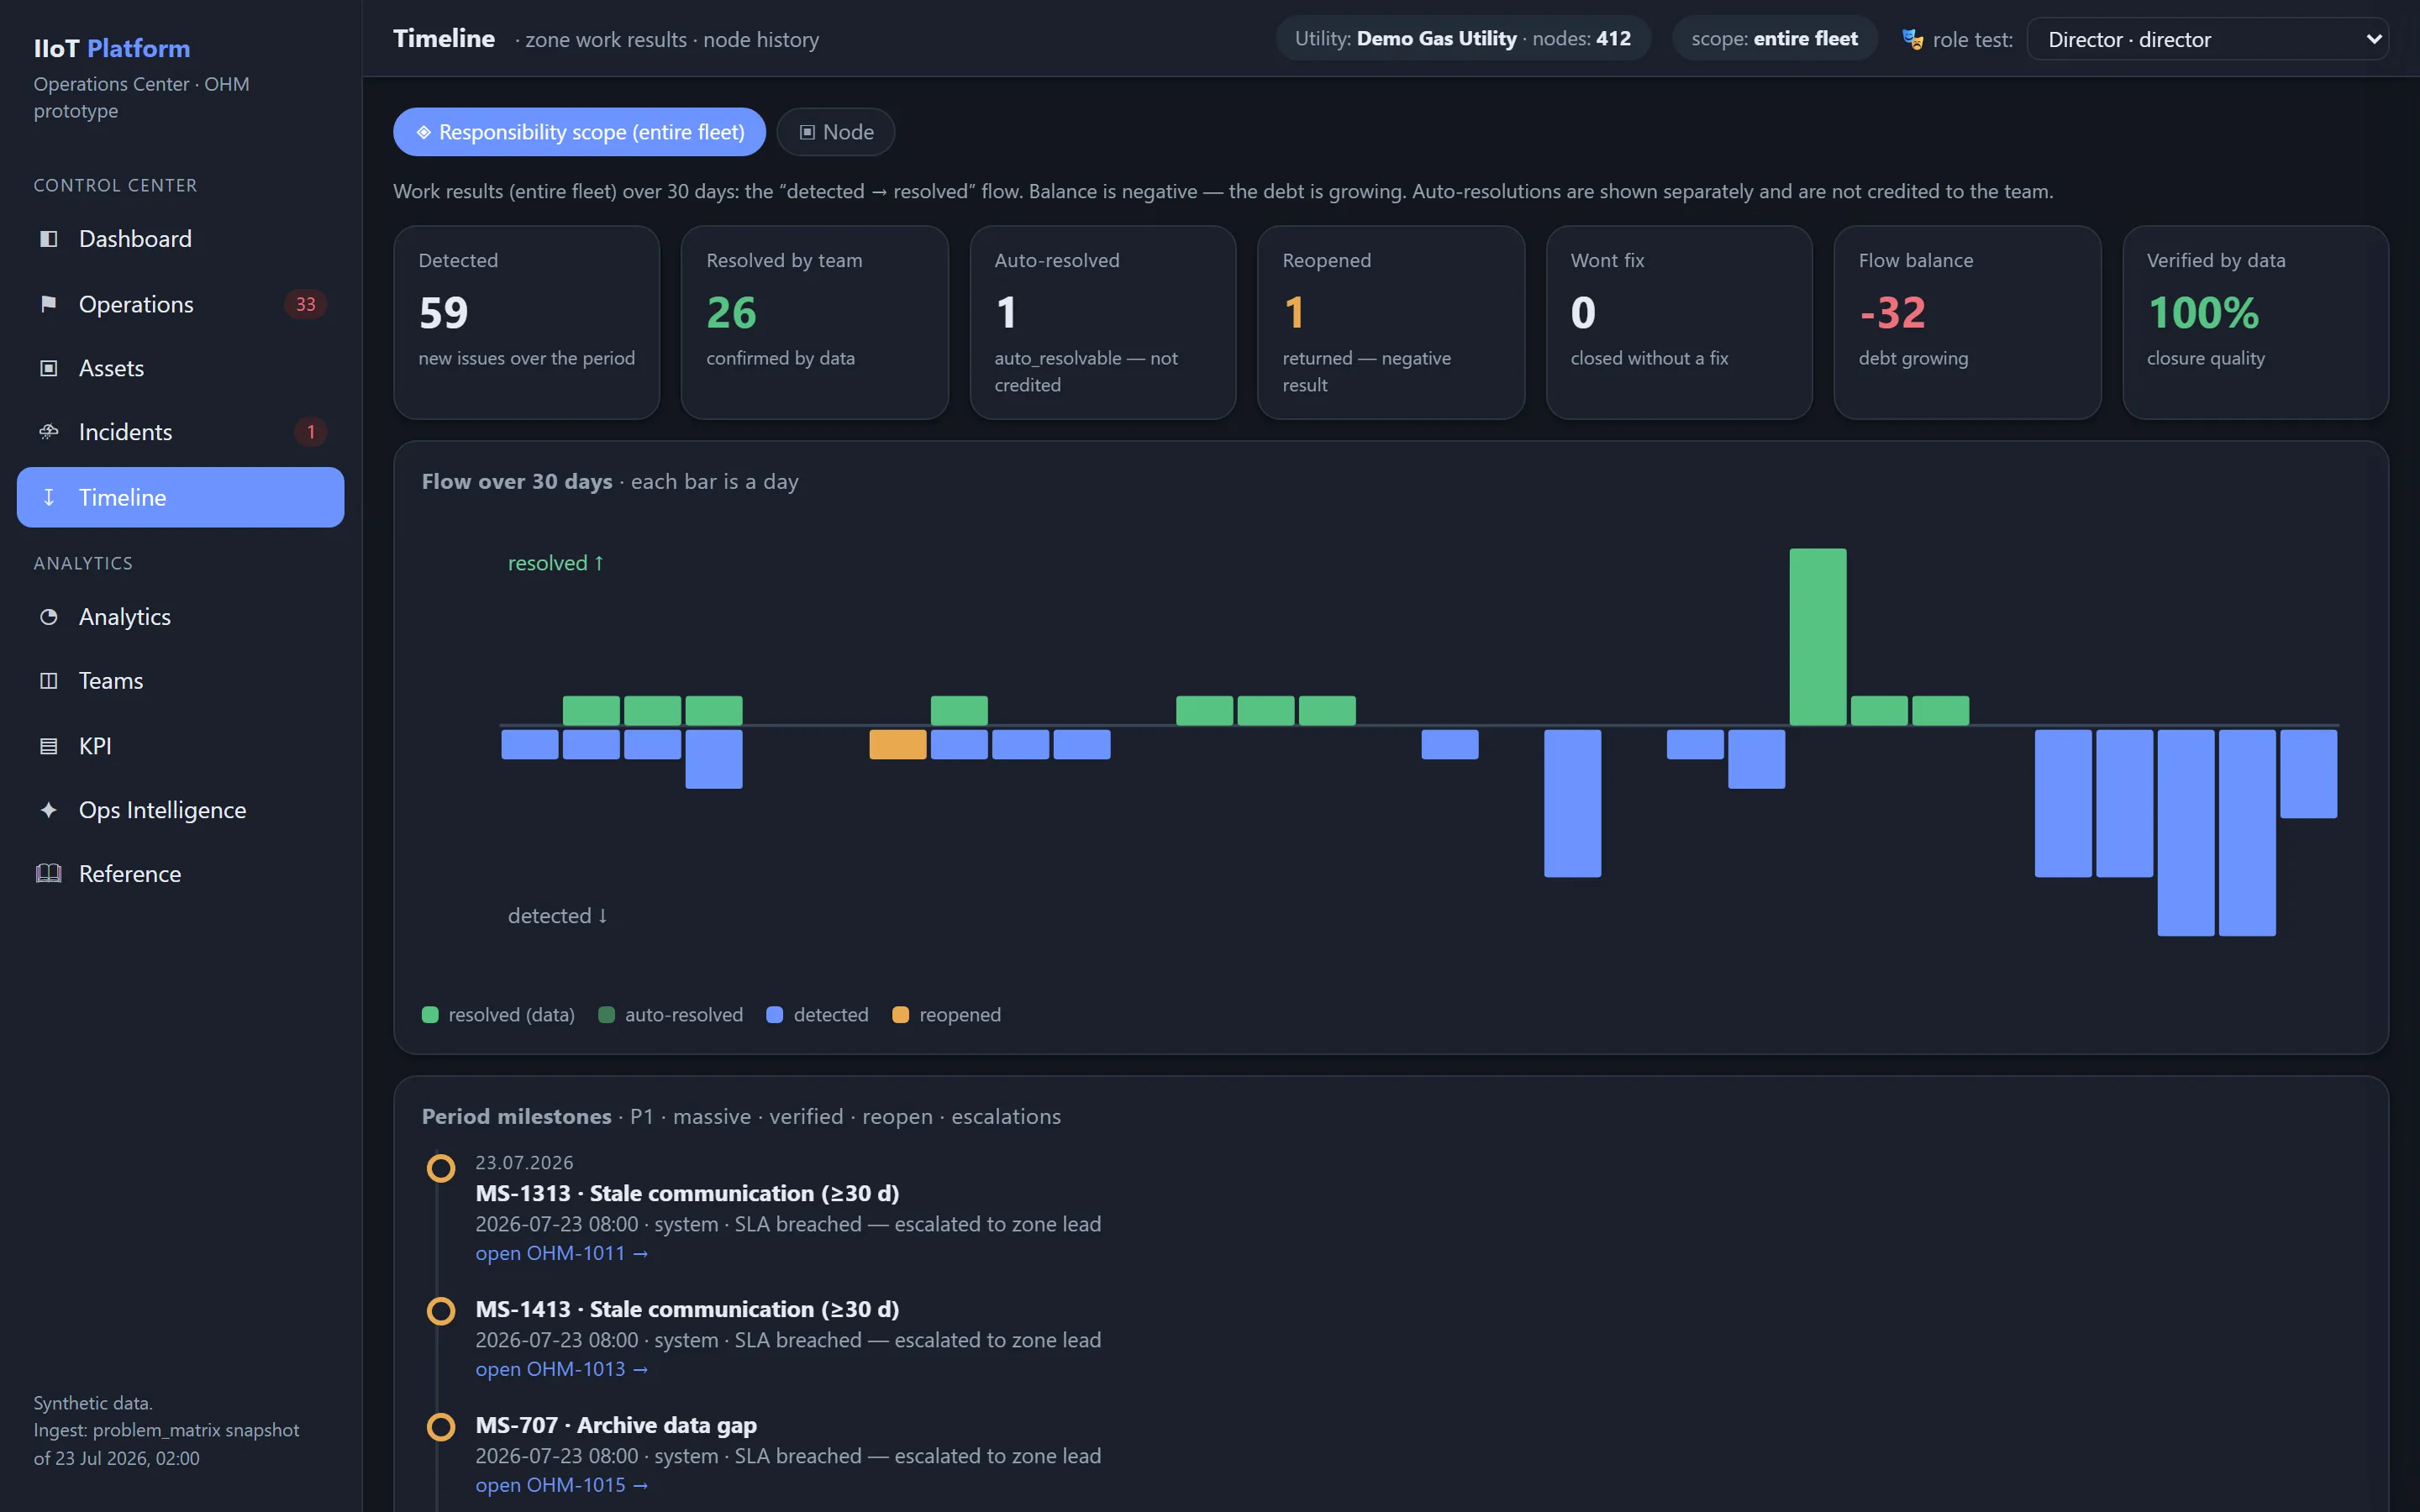Open the Operations section
This screenshot has height=1512, width=2420.
[x=180, y=304]
